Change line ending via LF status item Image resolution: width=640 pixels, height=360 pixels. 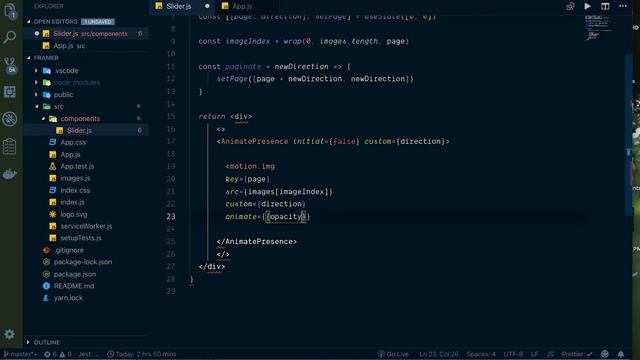(534, 354)
